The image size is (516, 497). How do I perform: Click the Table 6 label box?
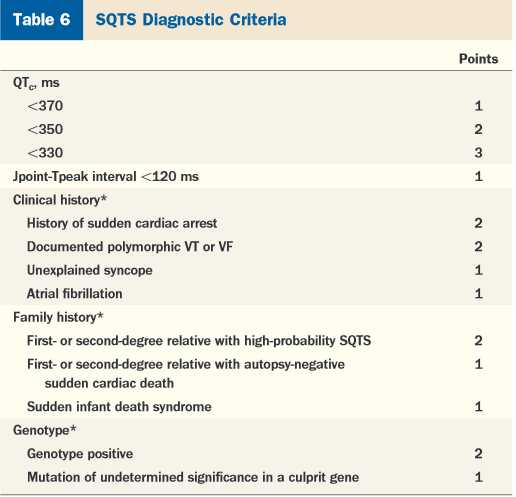point(41,20)
